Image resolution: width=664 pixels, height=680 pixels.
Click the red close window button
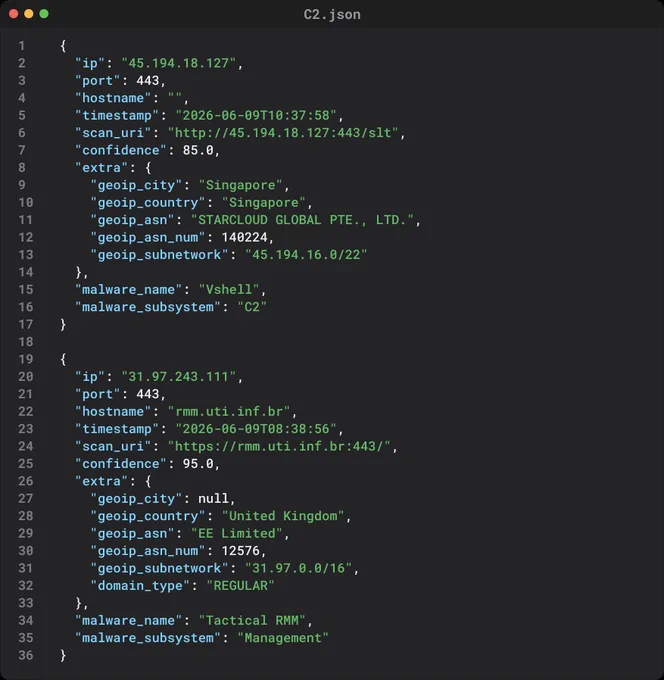point(13,14)
